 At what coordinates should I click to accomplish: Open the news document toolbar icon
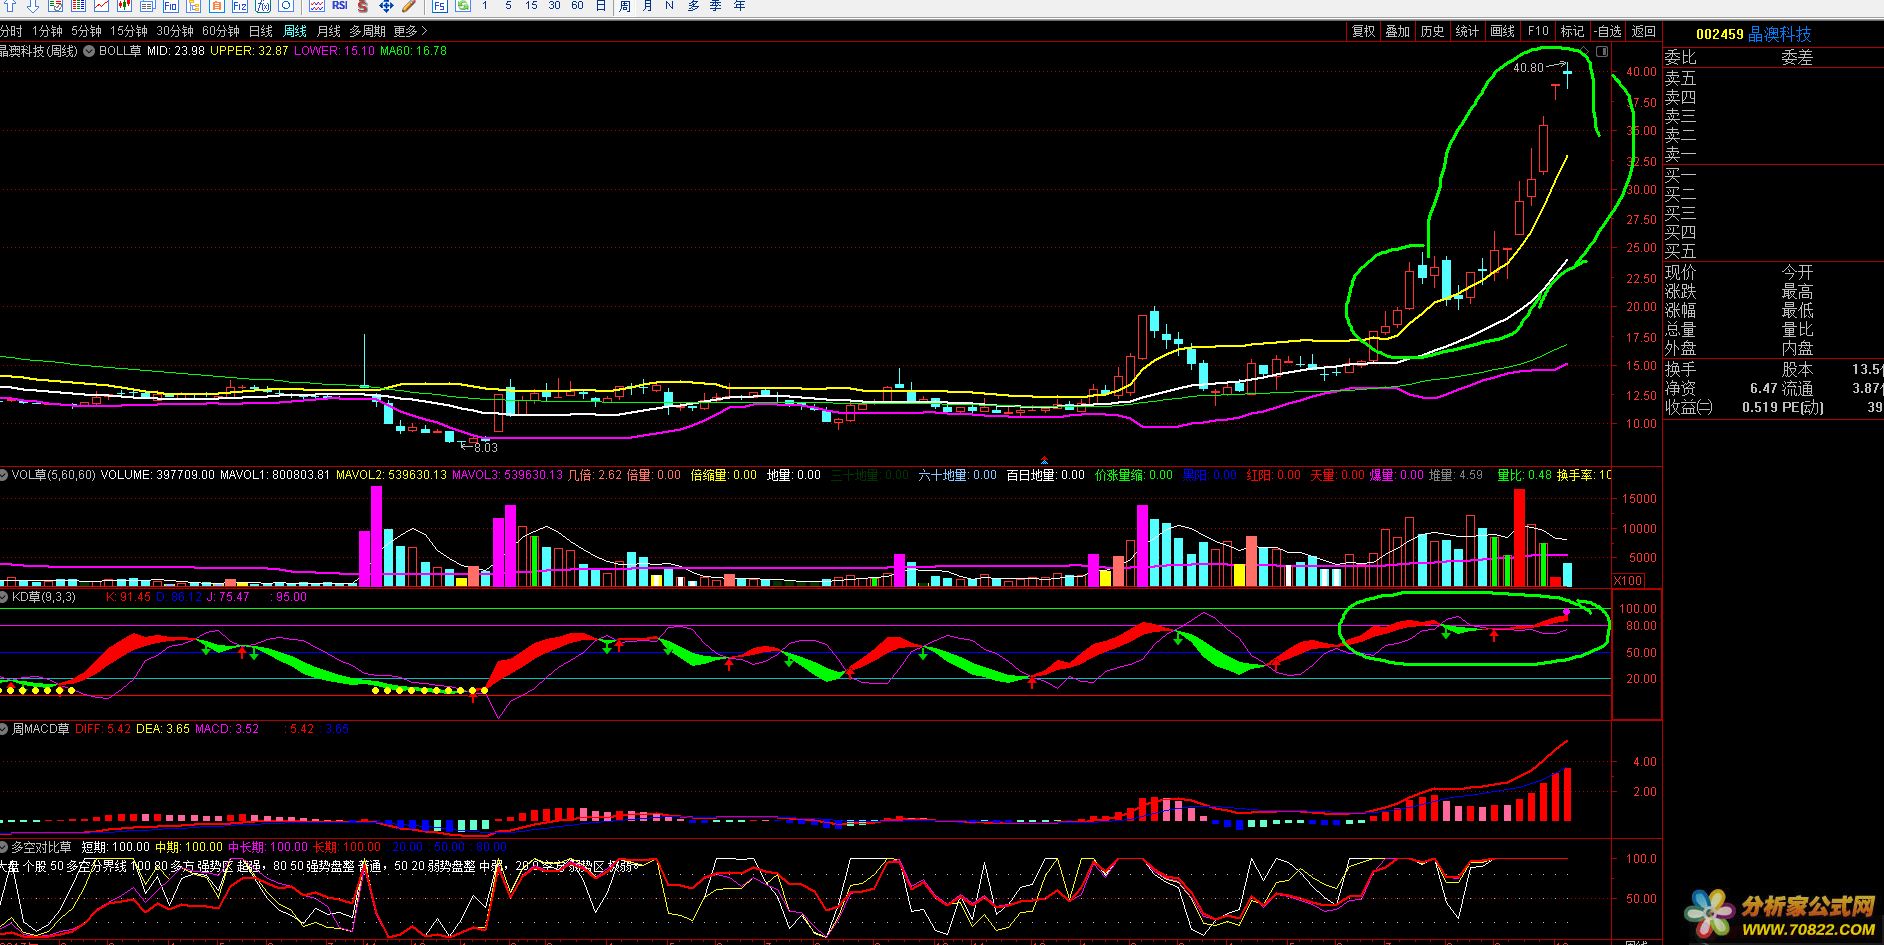coord(147,6)
